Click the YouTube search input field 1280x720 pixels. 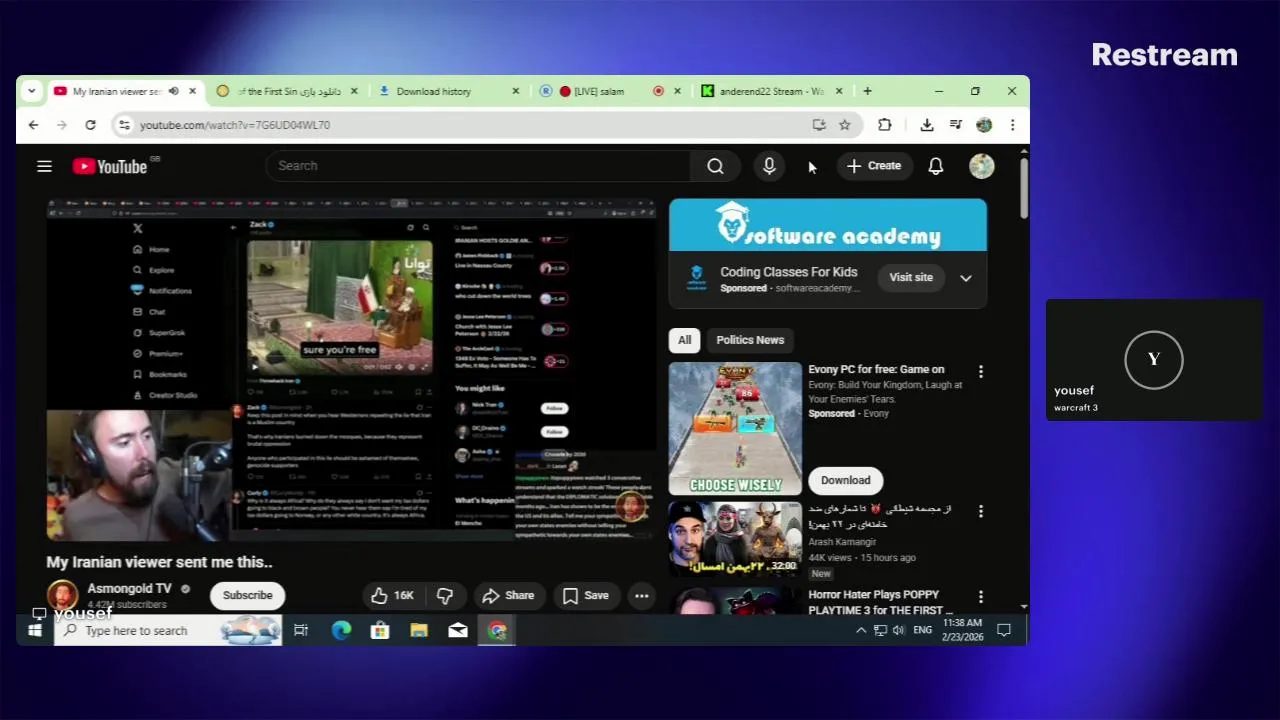click(477, 166)
